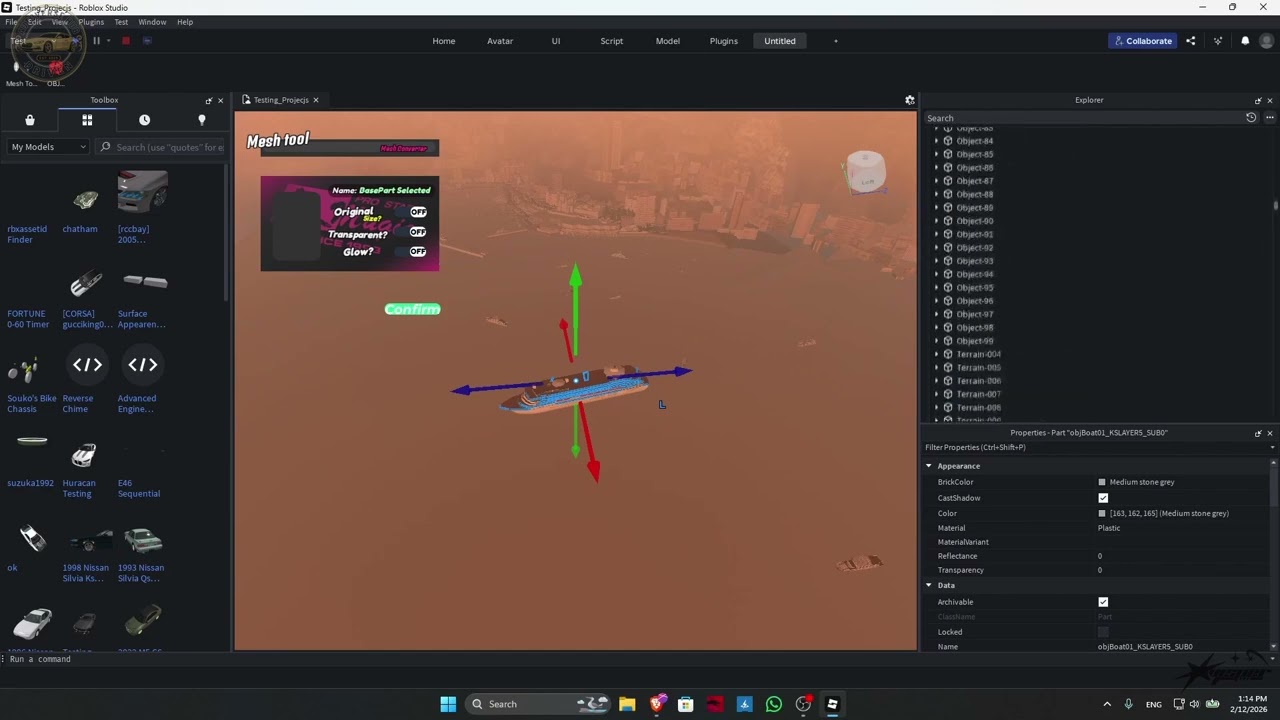The image size is (1280, 720).
Task: Click the Filter Properties input
Action: coord(1095,447)
